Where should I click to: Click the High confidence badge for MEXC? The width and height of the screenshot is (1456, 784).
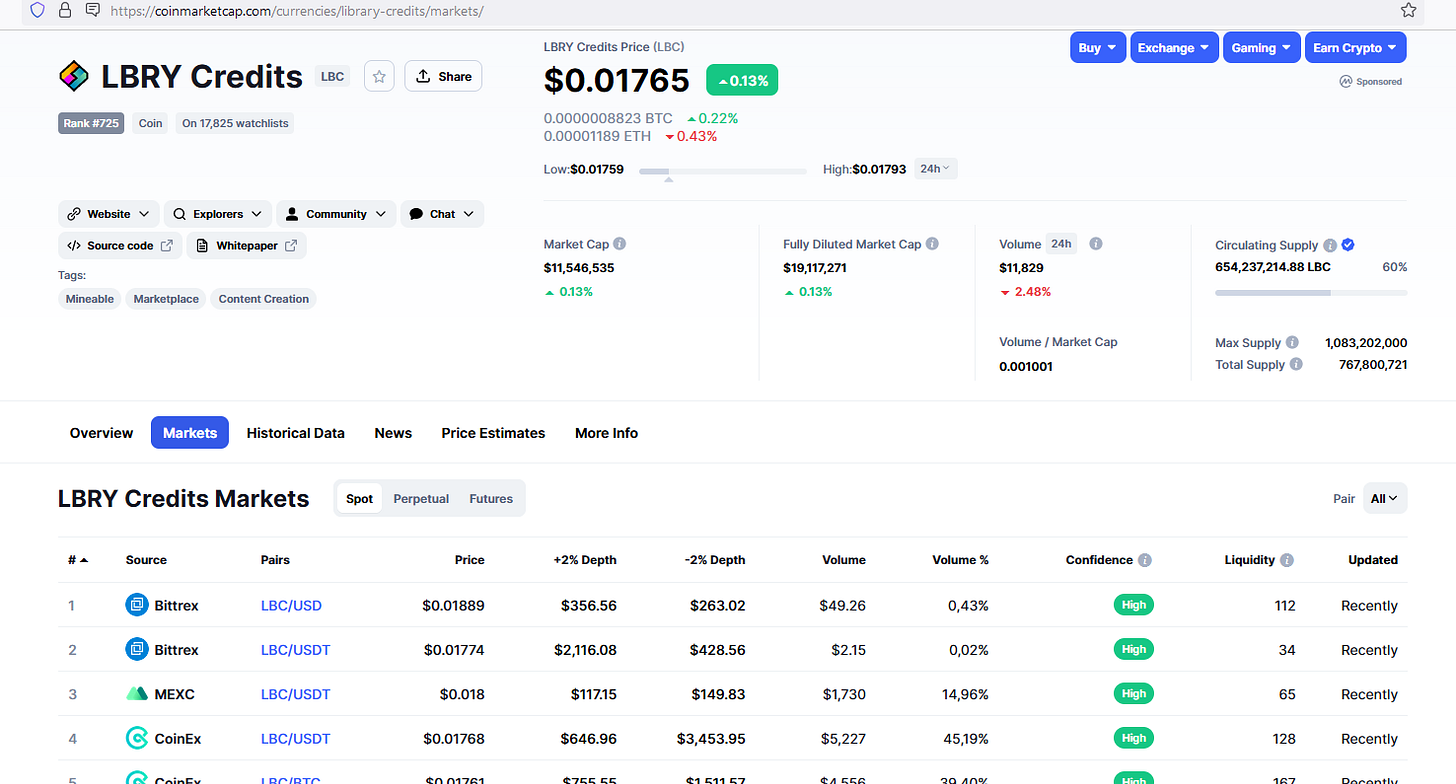[x=1134, y=693]
